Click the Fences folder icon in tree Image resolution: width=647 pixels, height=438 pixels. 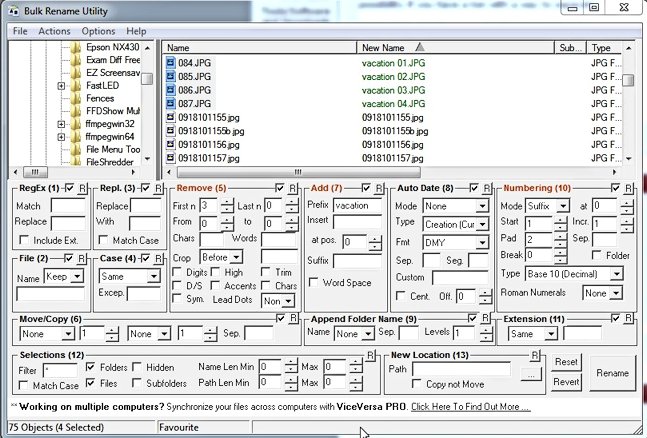(x=76, y=99)
